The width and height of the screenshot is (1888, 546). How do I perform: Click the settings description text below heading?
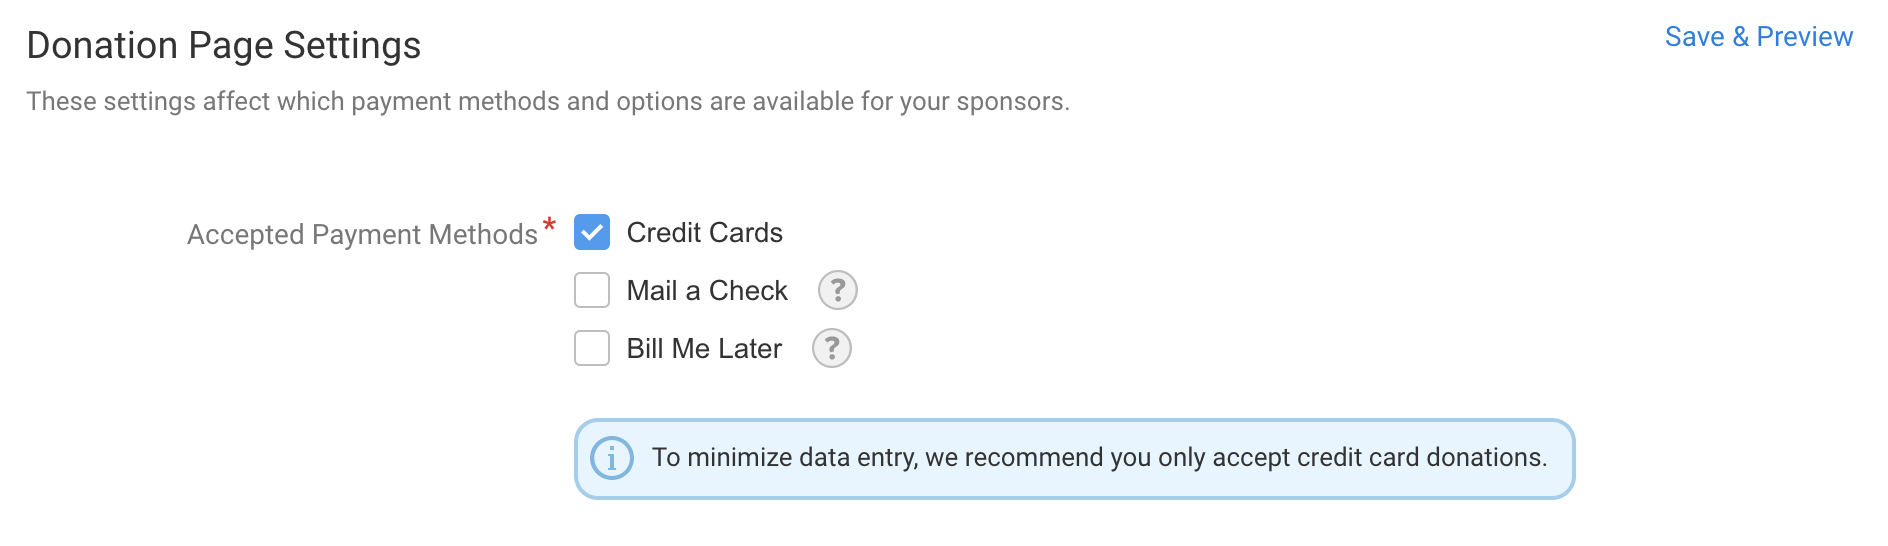pyautogui.click(x=547, y=101)
